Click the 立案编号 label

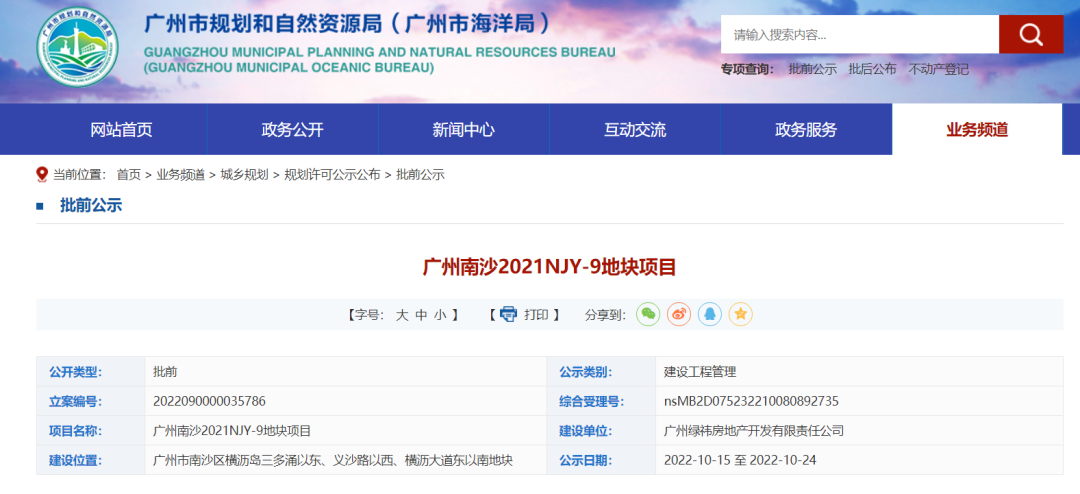[75, 401]
